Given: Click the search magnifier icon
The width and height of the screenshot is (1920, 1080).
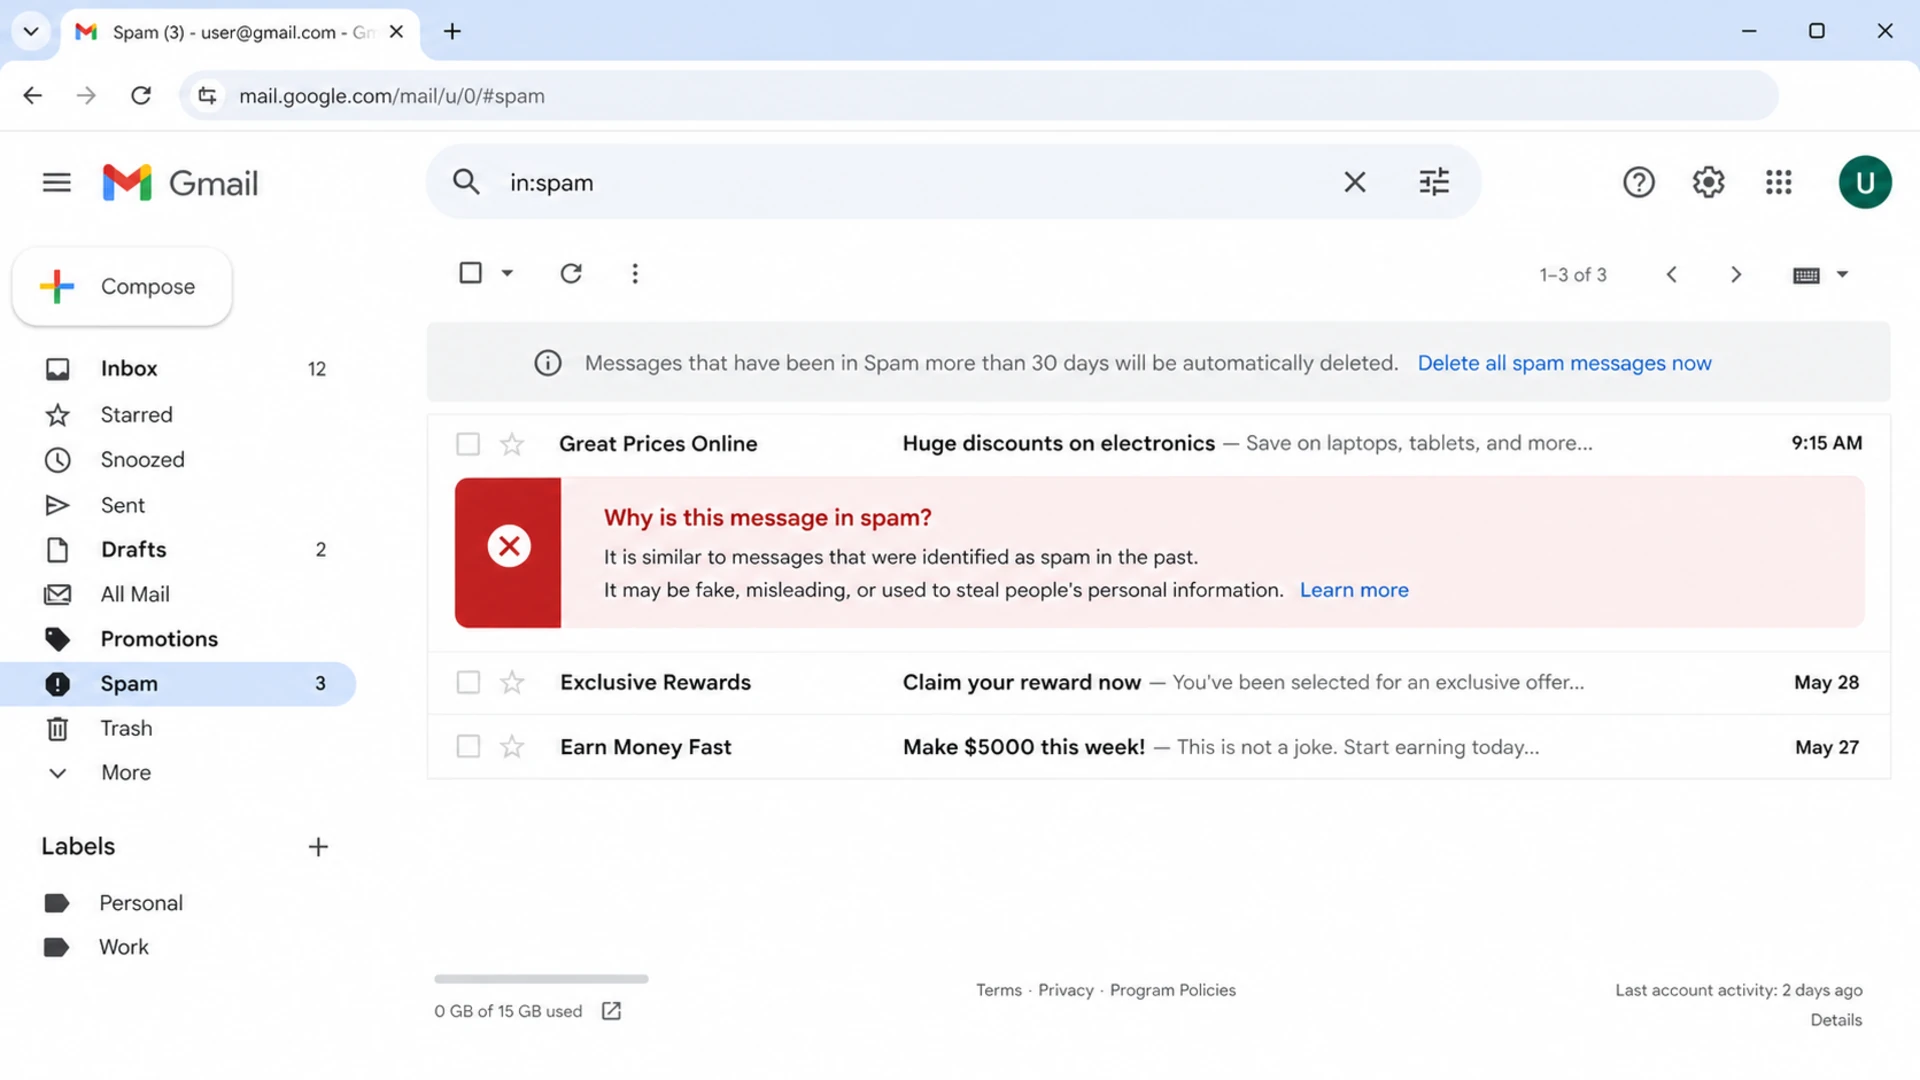Looking at the screenshot, I should pyautogui.click(x=466, y=182).
